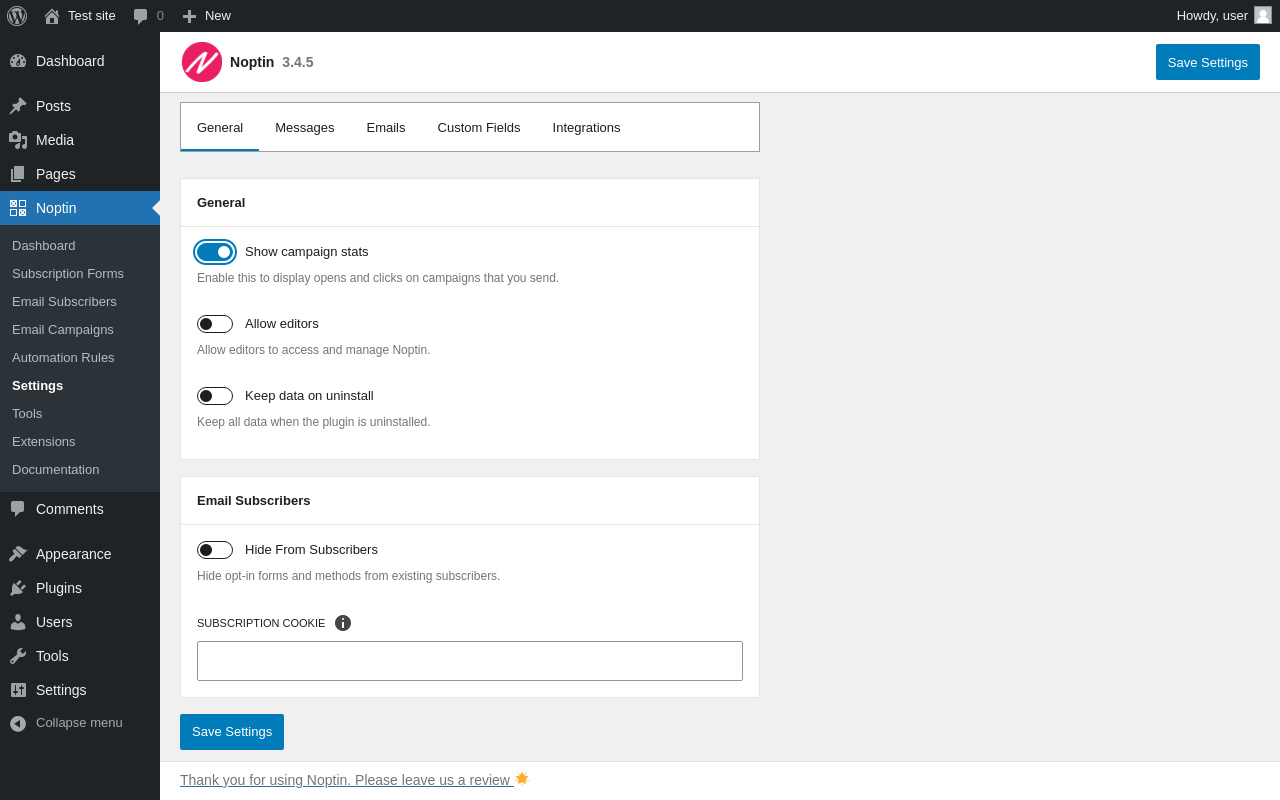
Task: Open the leave us a review link
Action: [346, 780]
